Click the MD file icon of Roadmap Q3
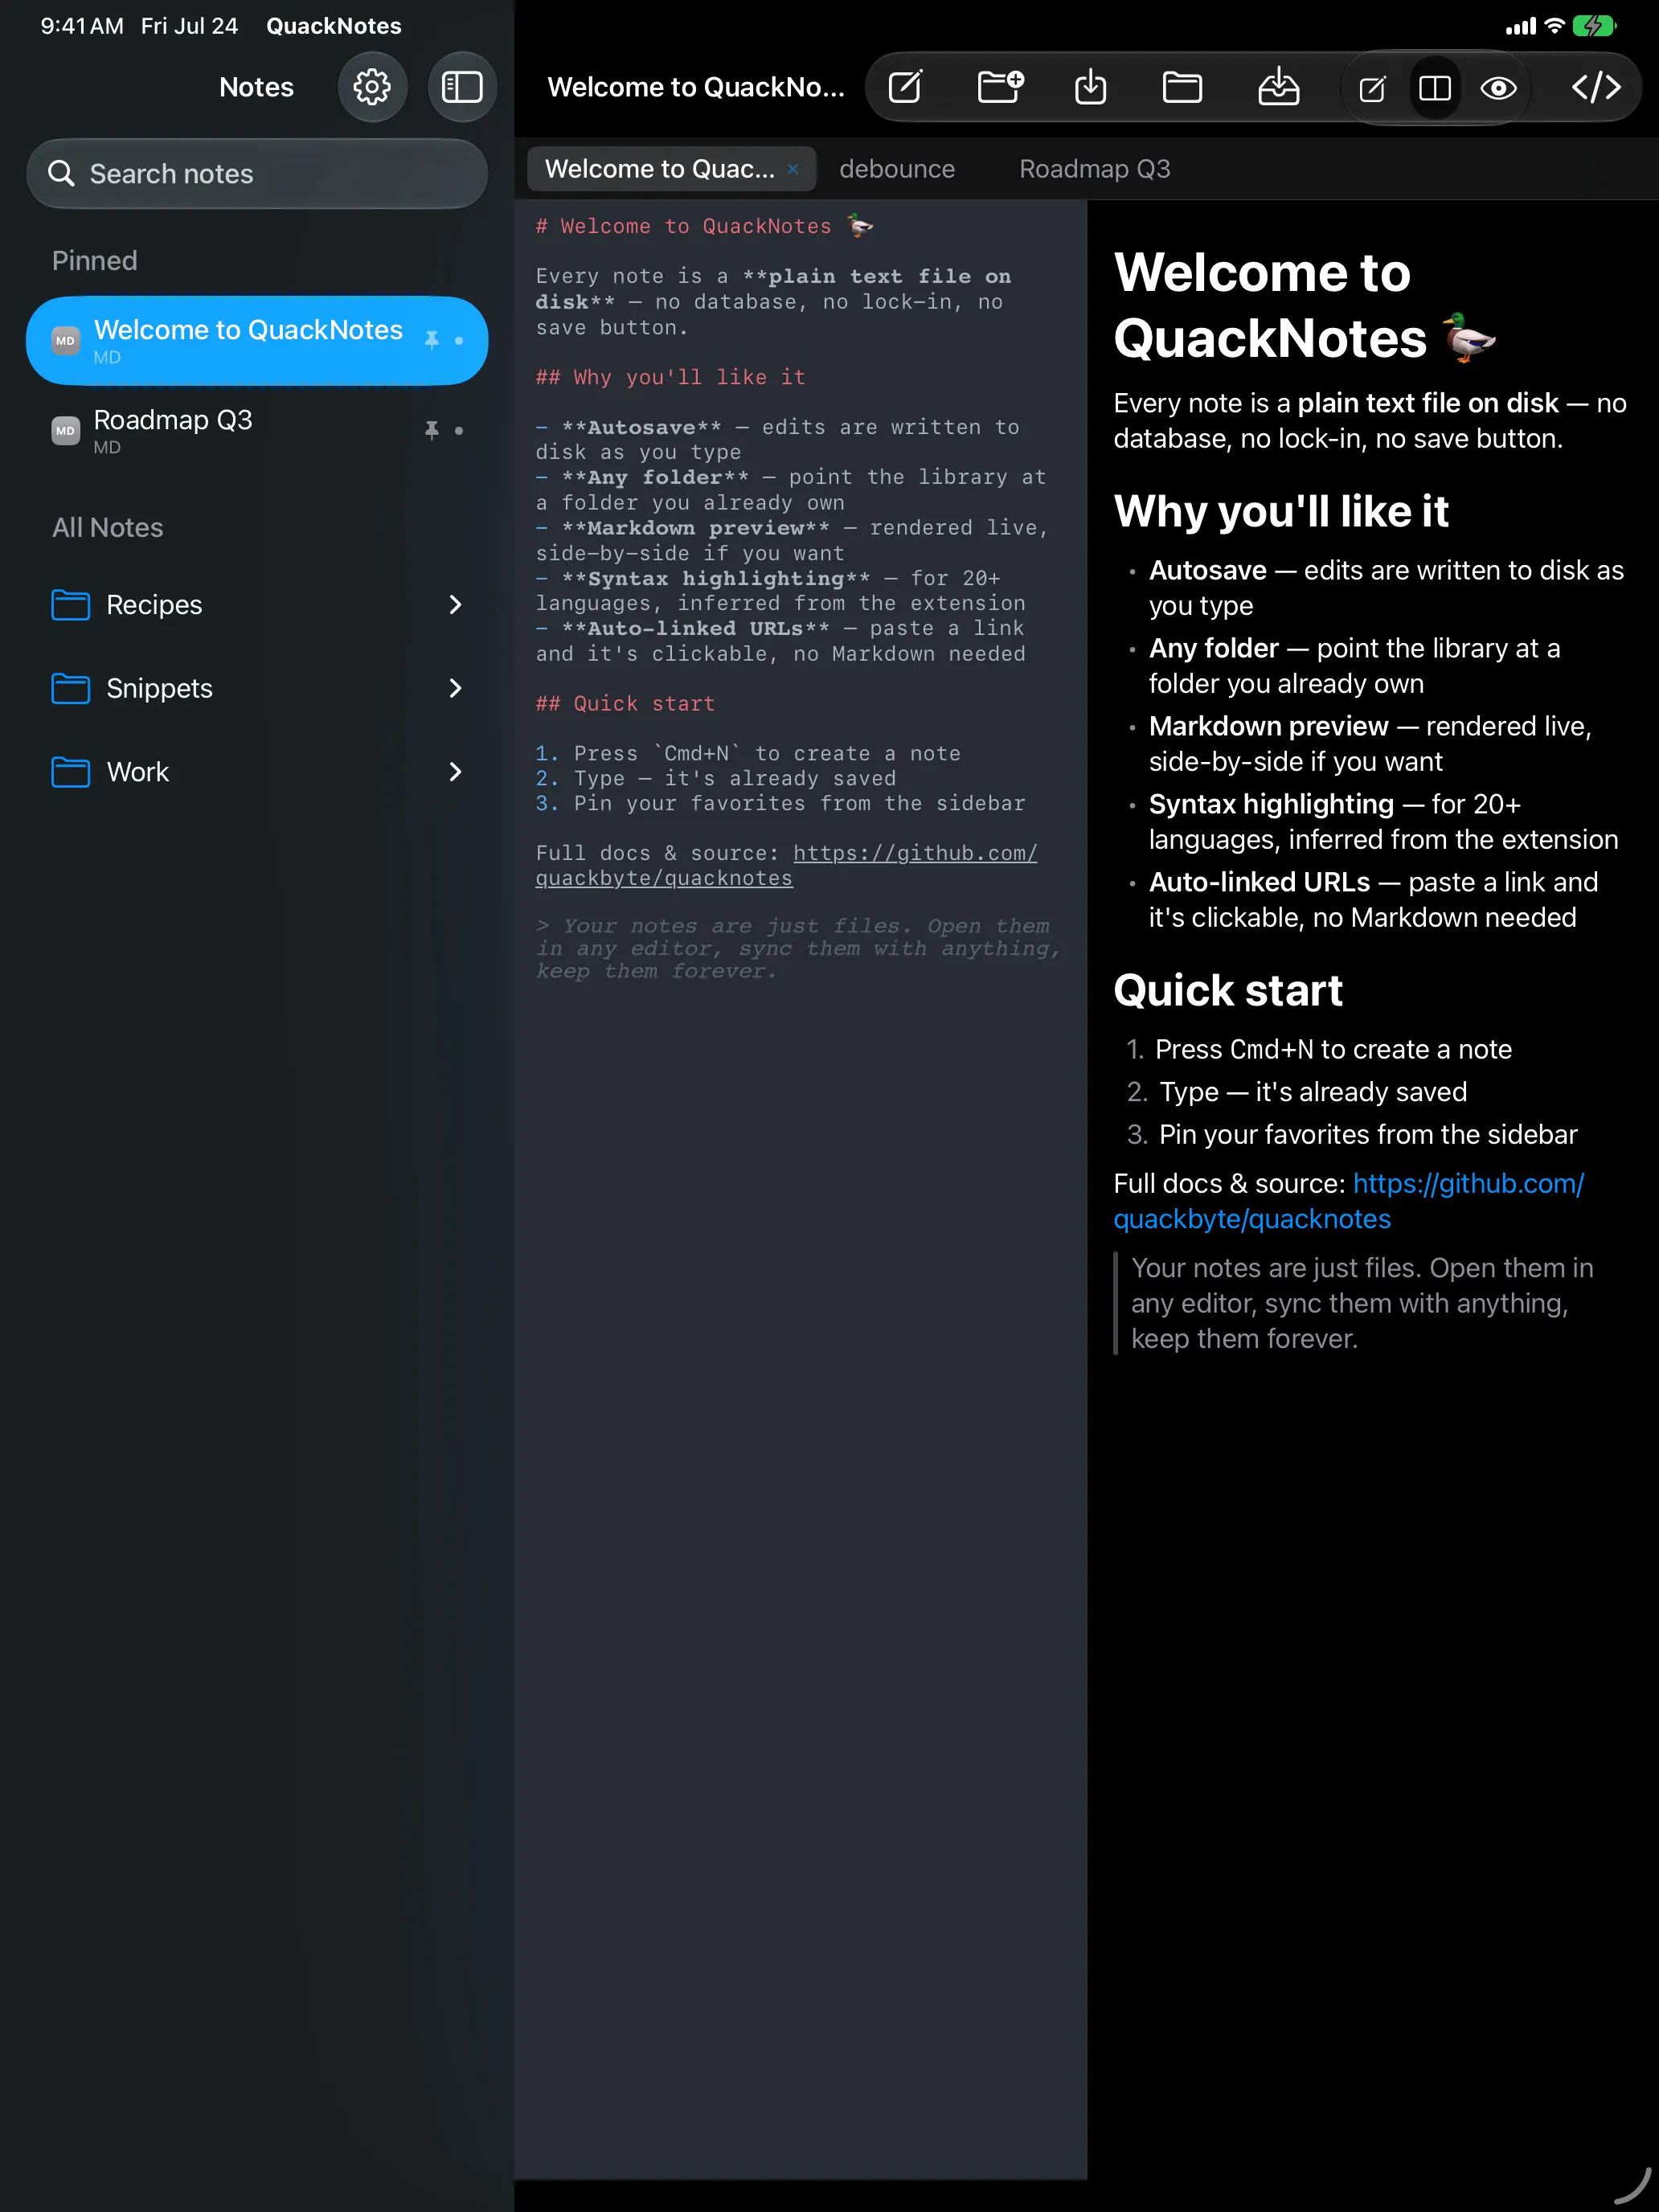1659x2212 pixels. click(x=66, y=431)
